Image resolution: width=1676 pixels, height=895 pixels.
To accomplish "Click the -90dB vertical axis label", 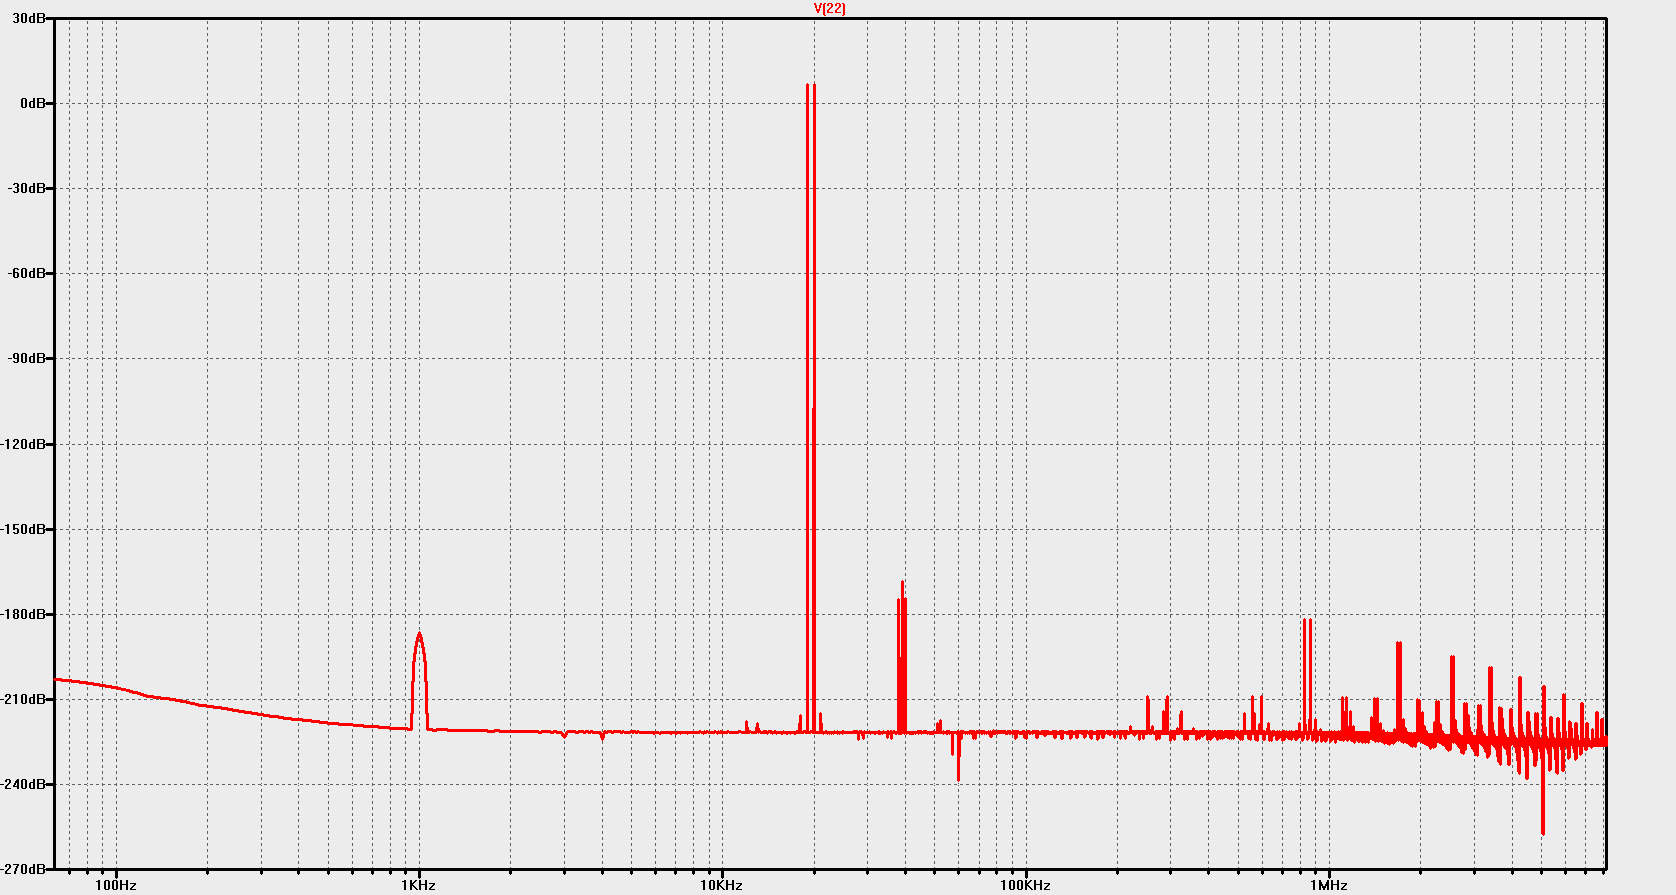I will (26, 359).
